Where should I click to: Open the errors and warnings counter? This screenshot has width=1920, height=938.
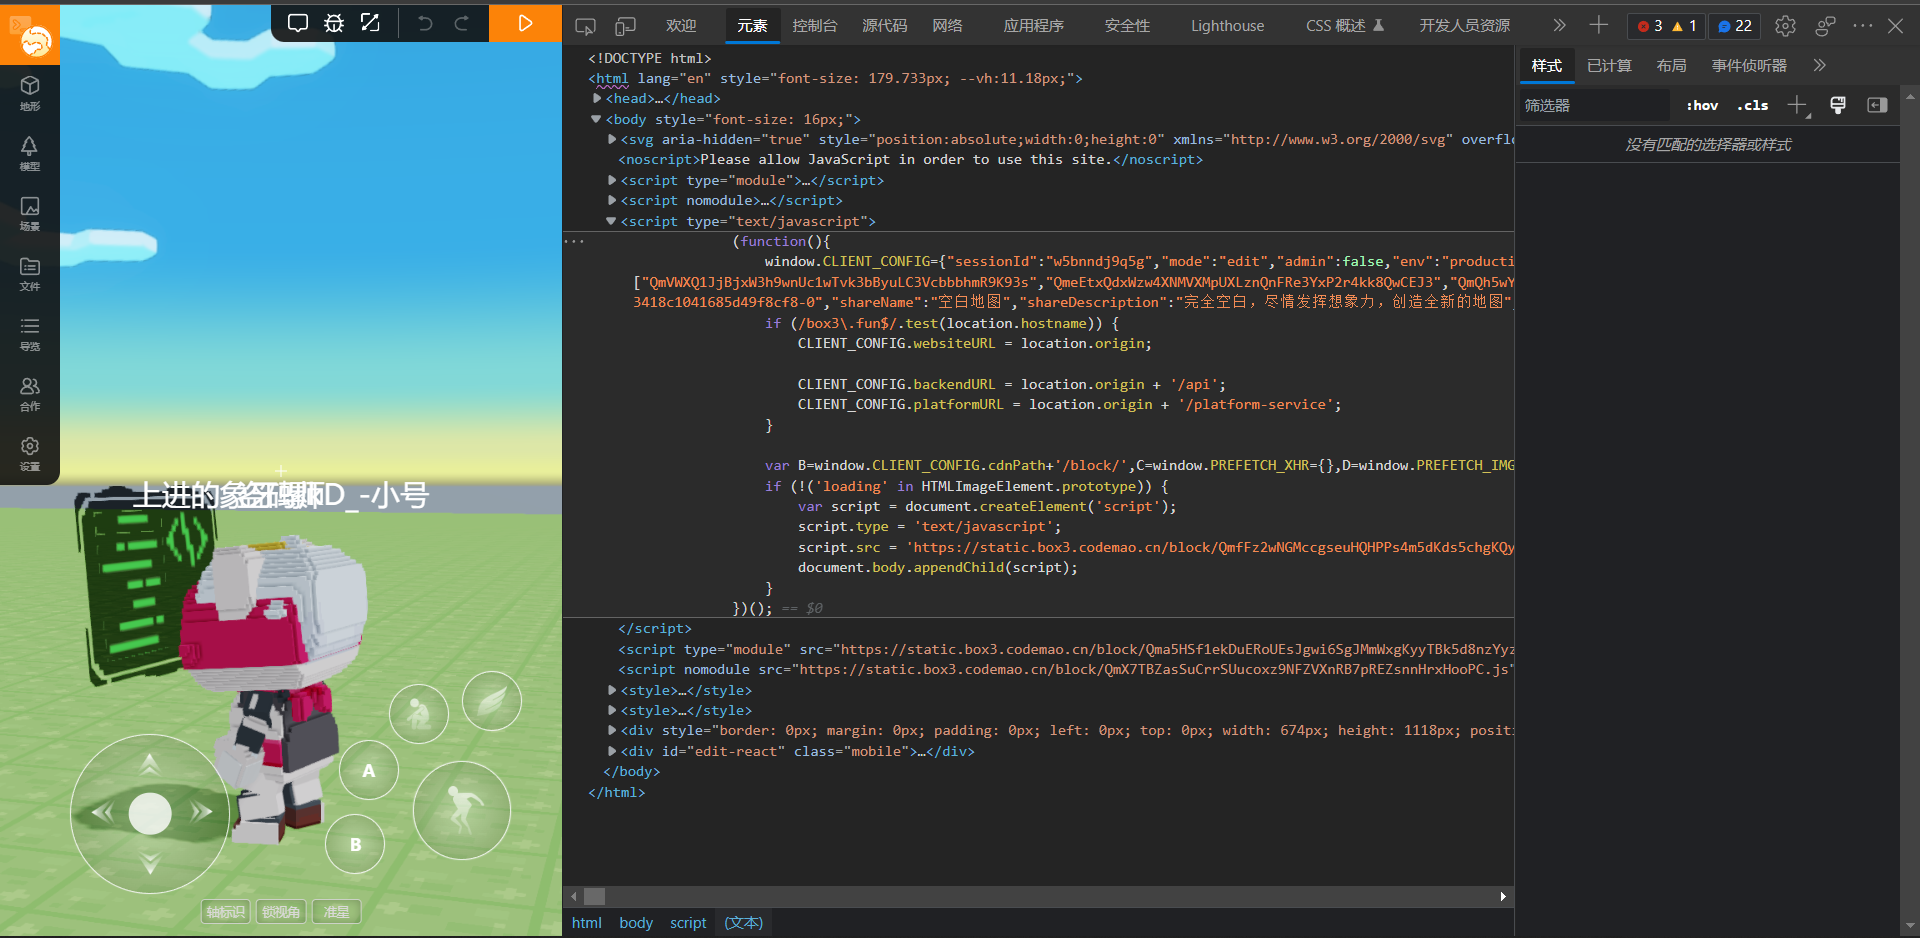pos(1666,26)
